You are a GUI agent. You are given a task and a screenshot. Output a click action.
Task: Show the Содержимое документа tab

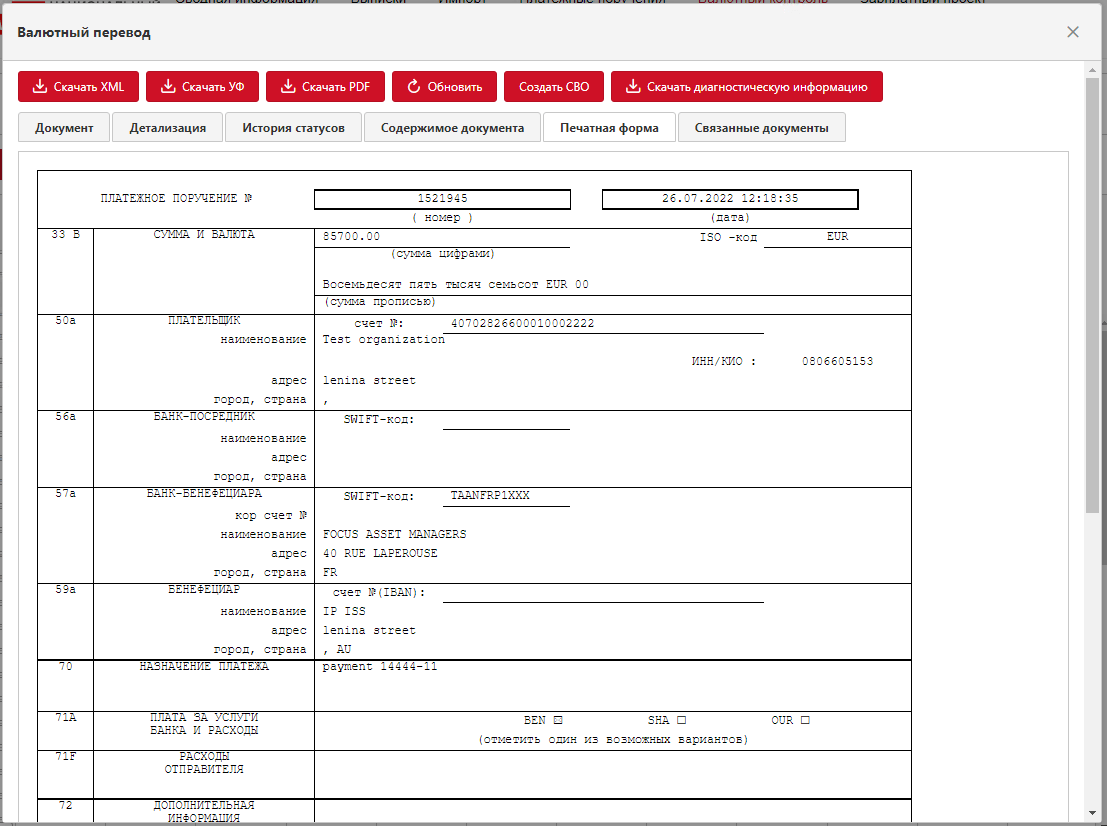(x=453, y=128)
